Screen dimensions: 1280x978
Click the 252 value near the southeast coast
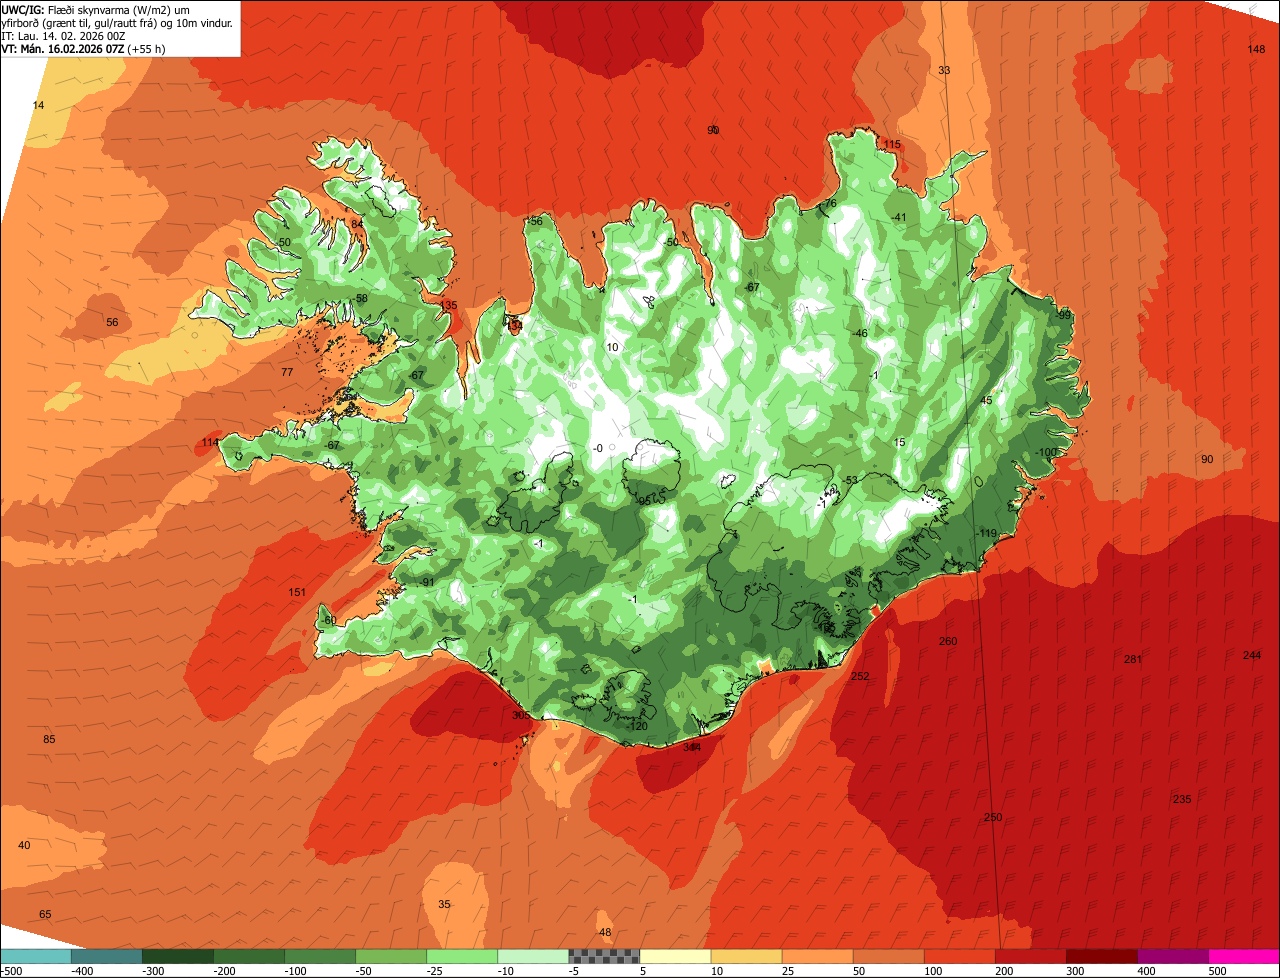[x=860, y=677]
